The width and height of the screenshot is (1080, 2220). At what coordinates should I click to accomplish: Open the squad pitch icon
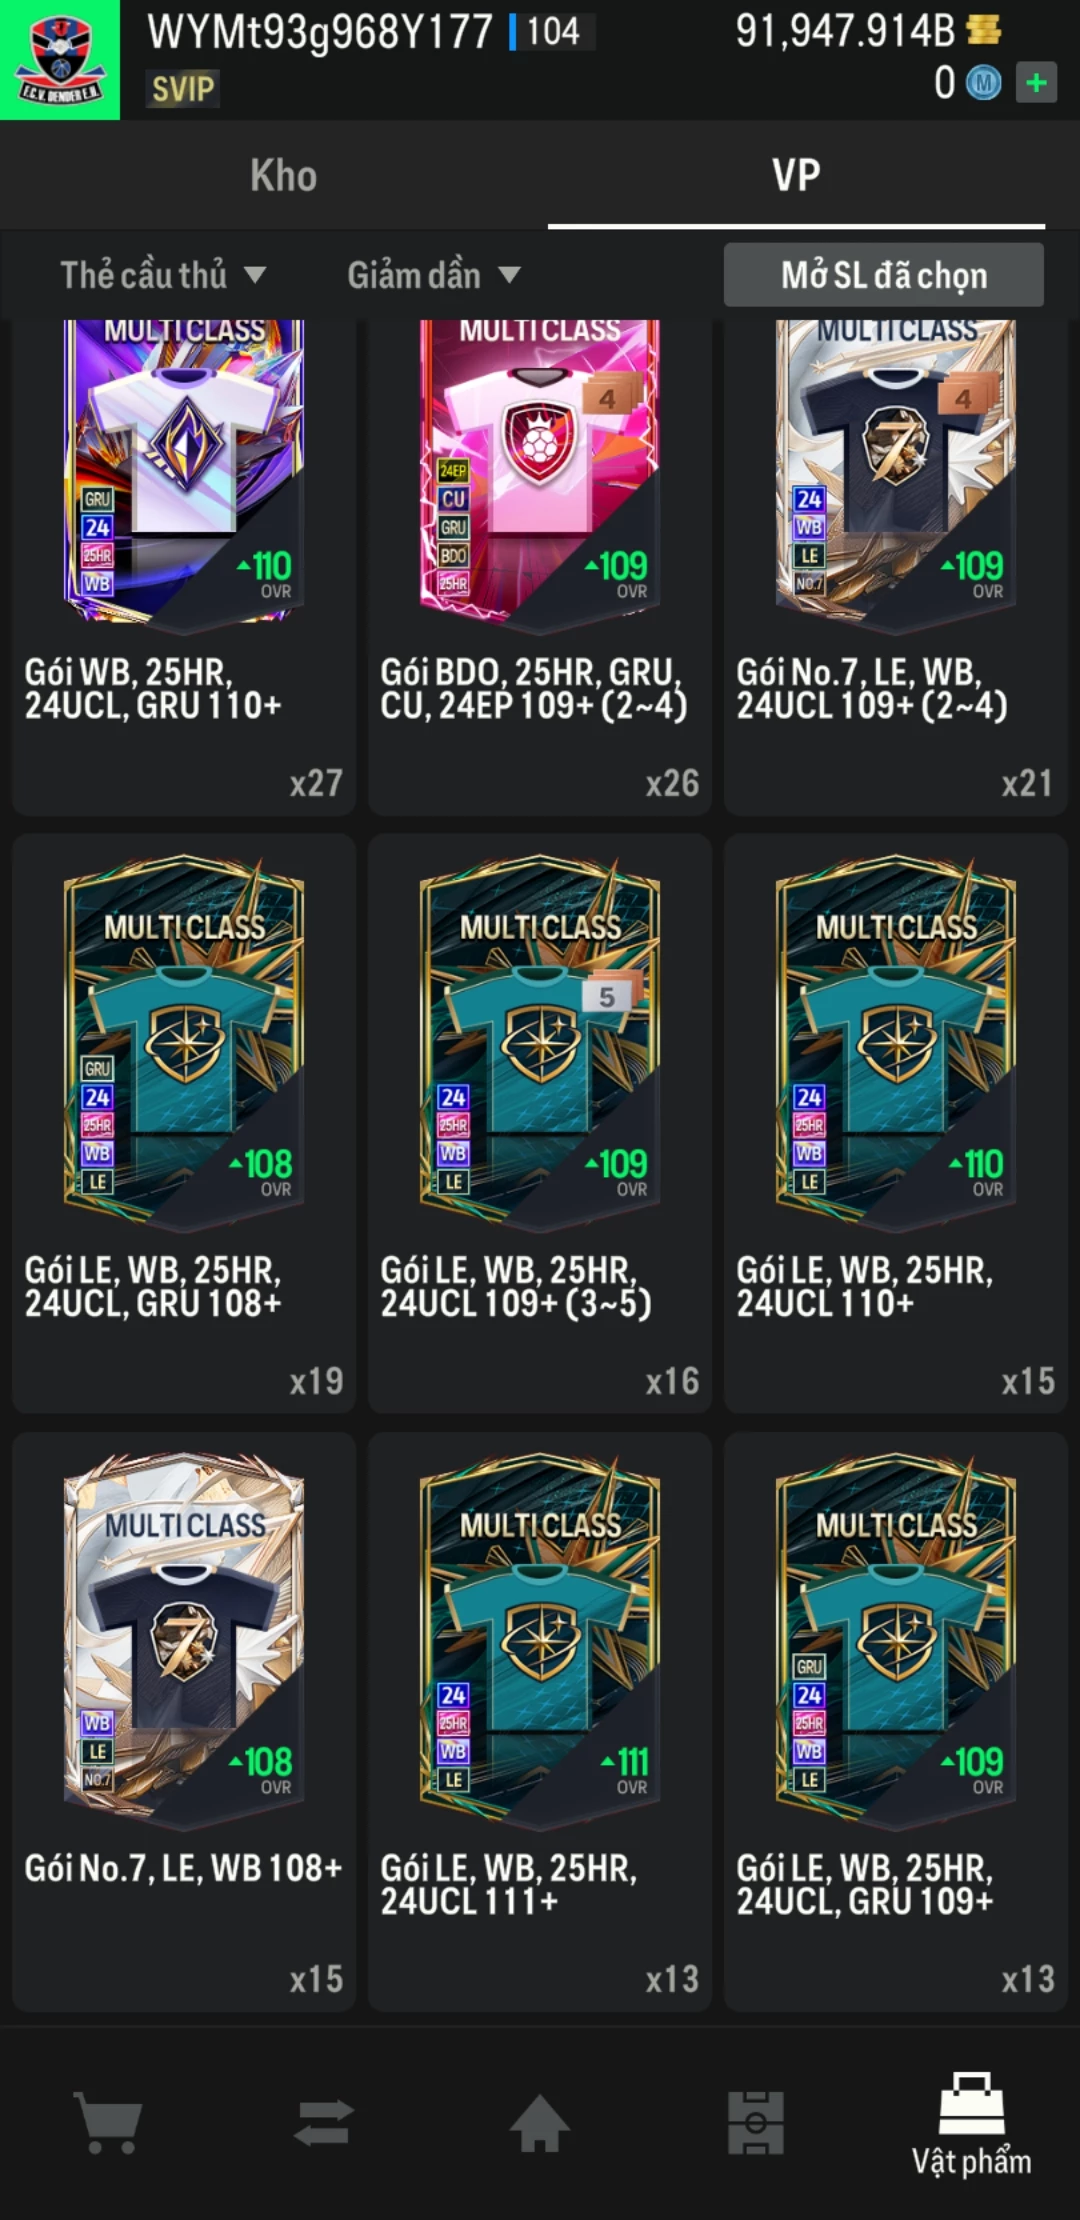[755, 2123]
